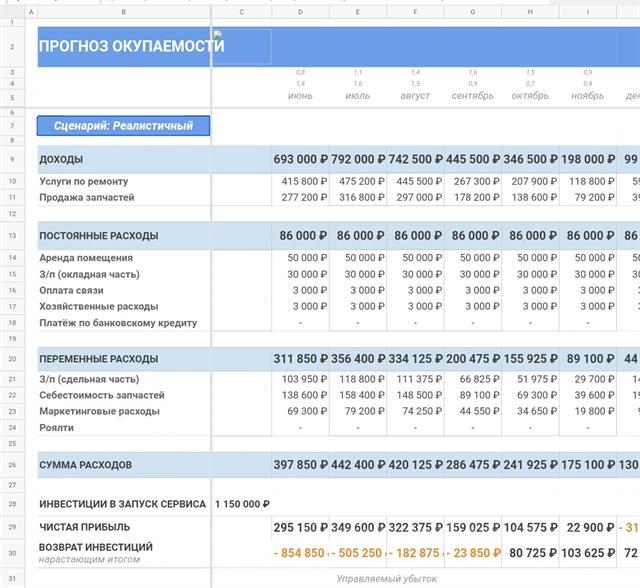Viewport: 640px width, 588px height.
Task: Select column H header
Action: [x=530, y=12]
